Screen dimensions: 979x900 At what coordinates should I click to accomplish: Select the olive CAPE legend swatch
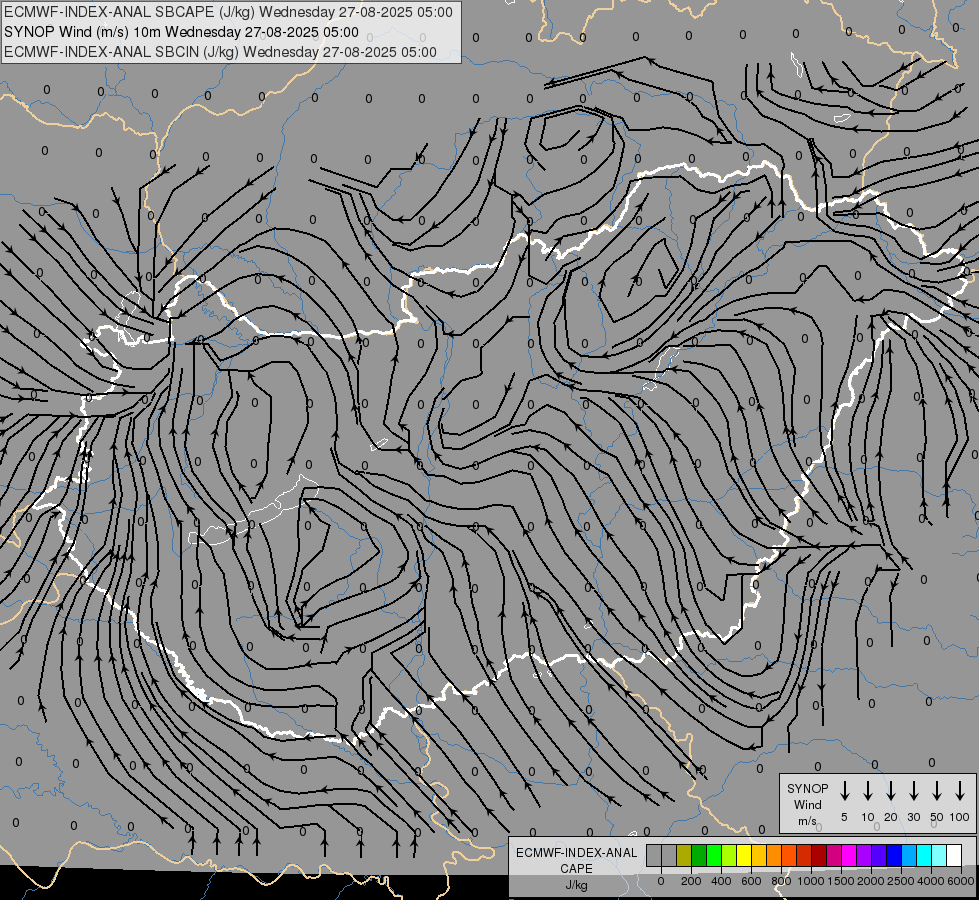(x=684, y=855)
